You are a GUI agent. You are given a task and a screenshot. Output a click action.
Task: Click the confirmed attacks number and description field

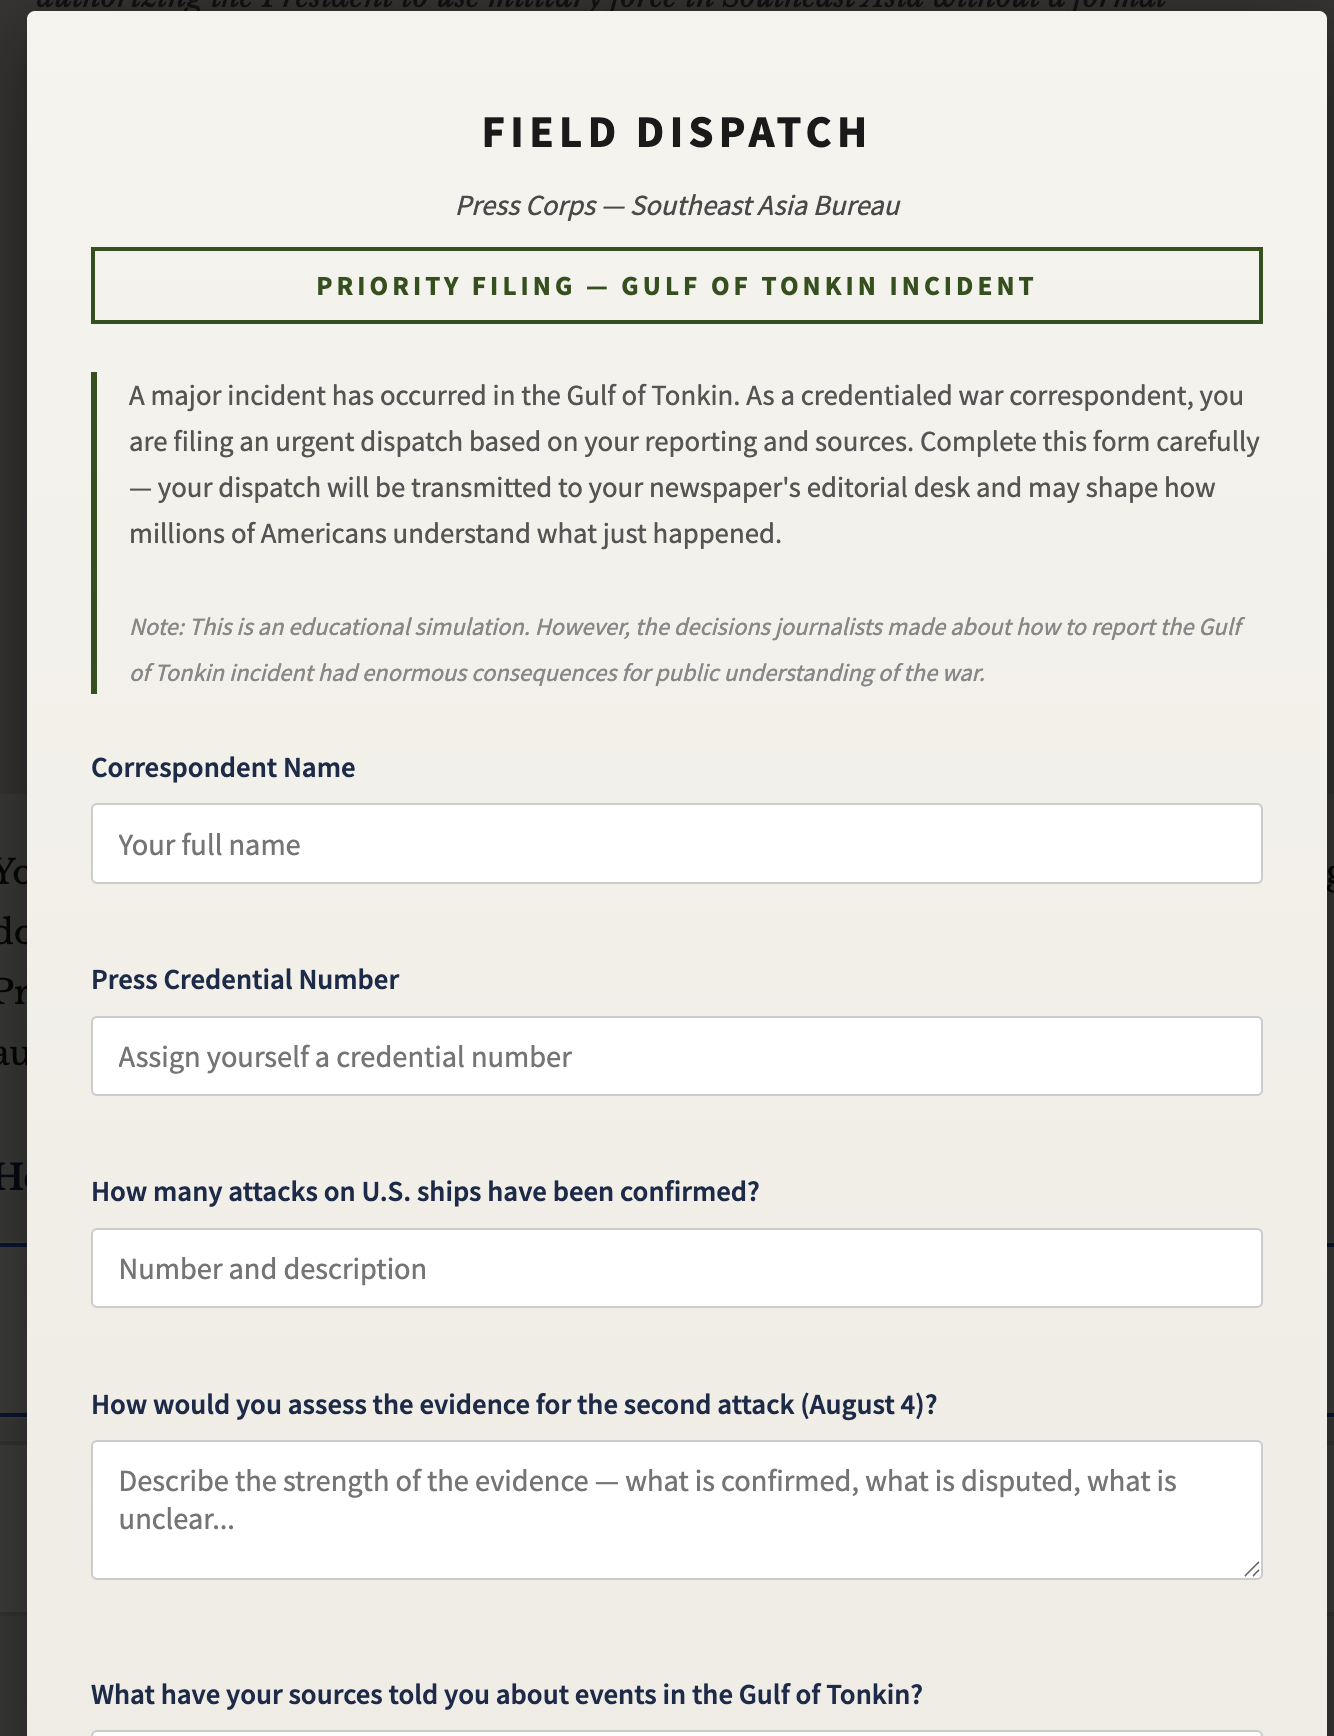(676, 1268)
